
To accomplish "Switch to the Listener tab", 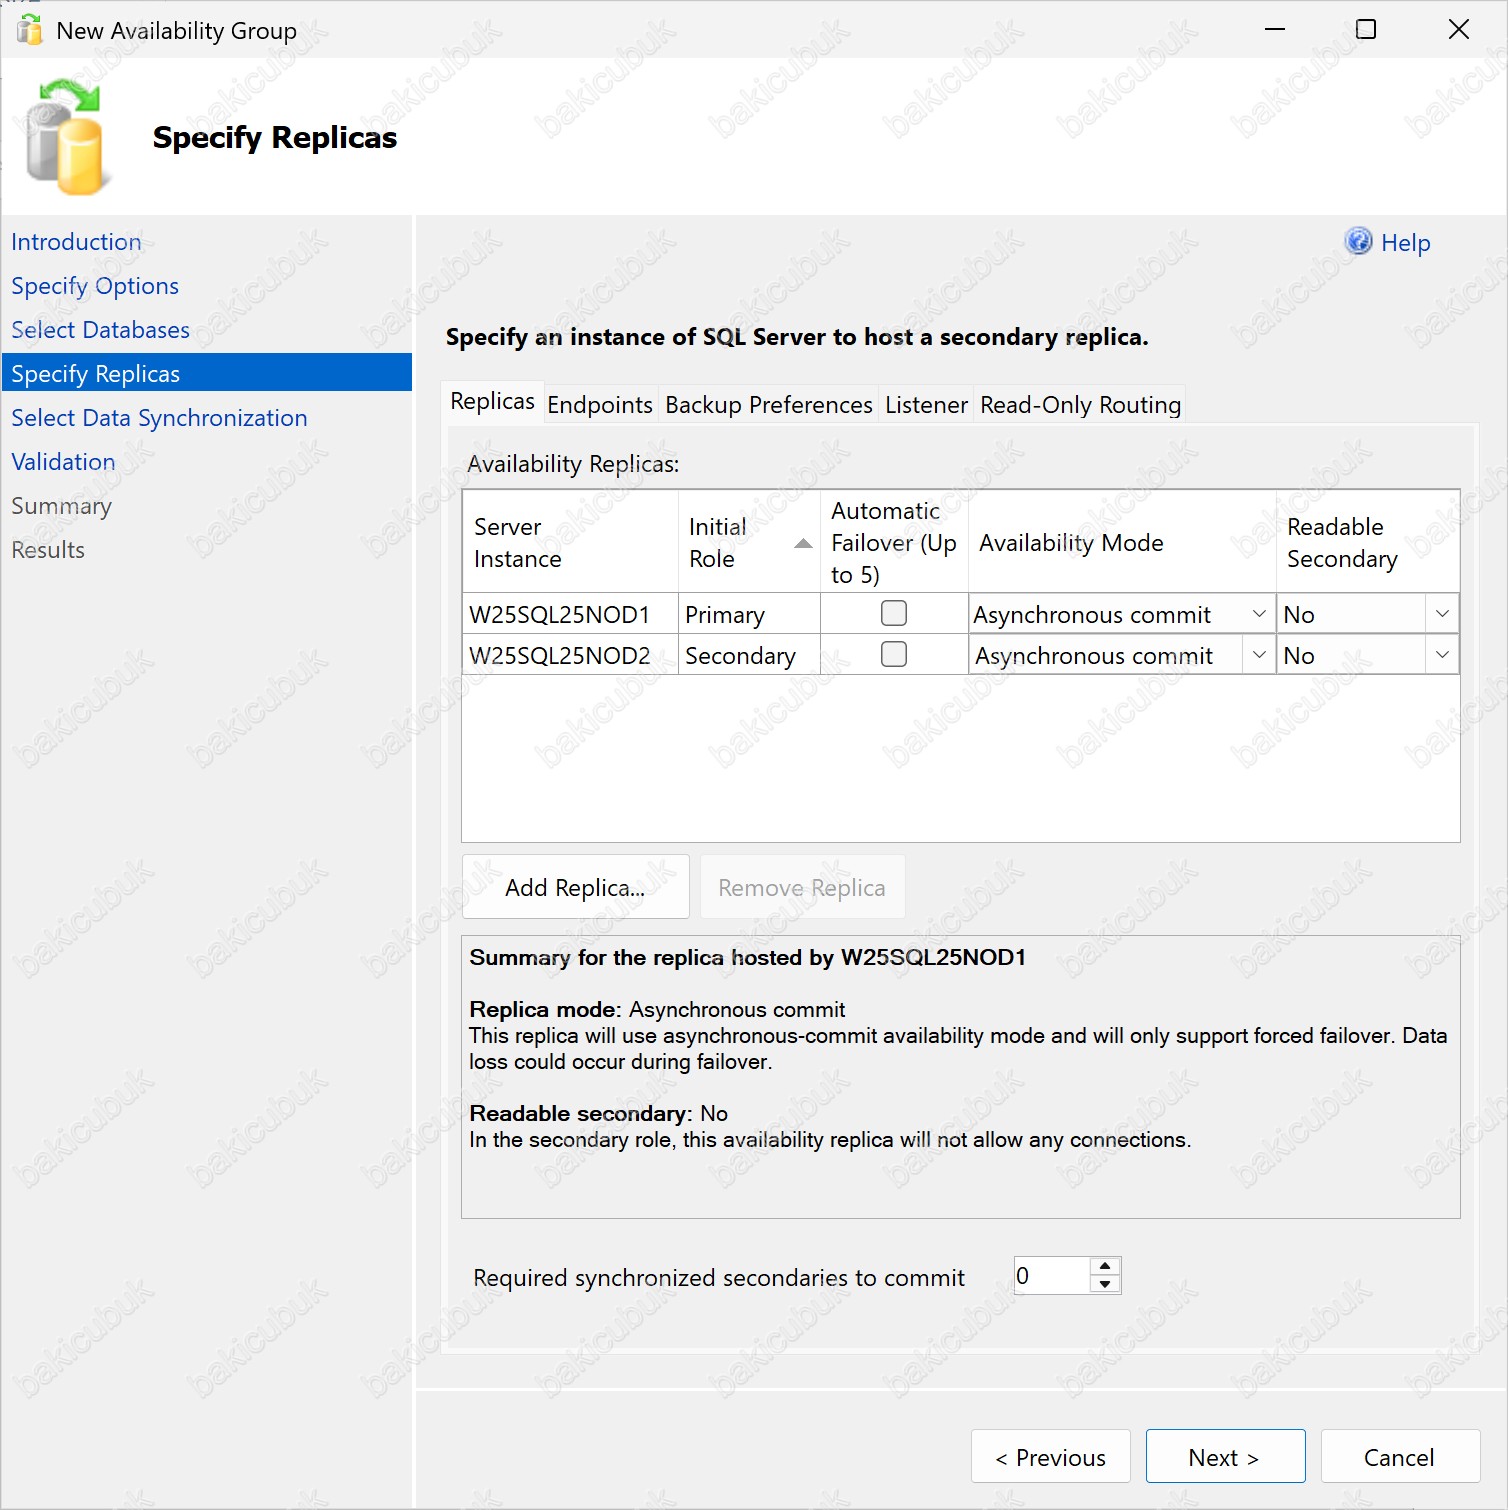I will click(x=926, y=405).
